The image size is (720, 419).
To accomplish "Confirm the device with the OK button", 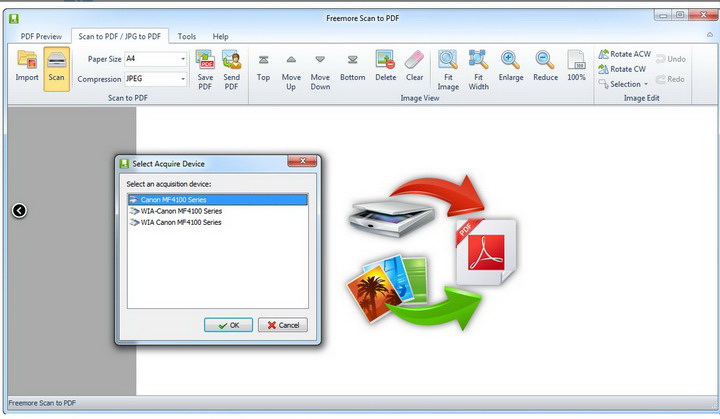I will click(x=228, y=325).
